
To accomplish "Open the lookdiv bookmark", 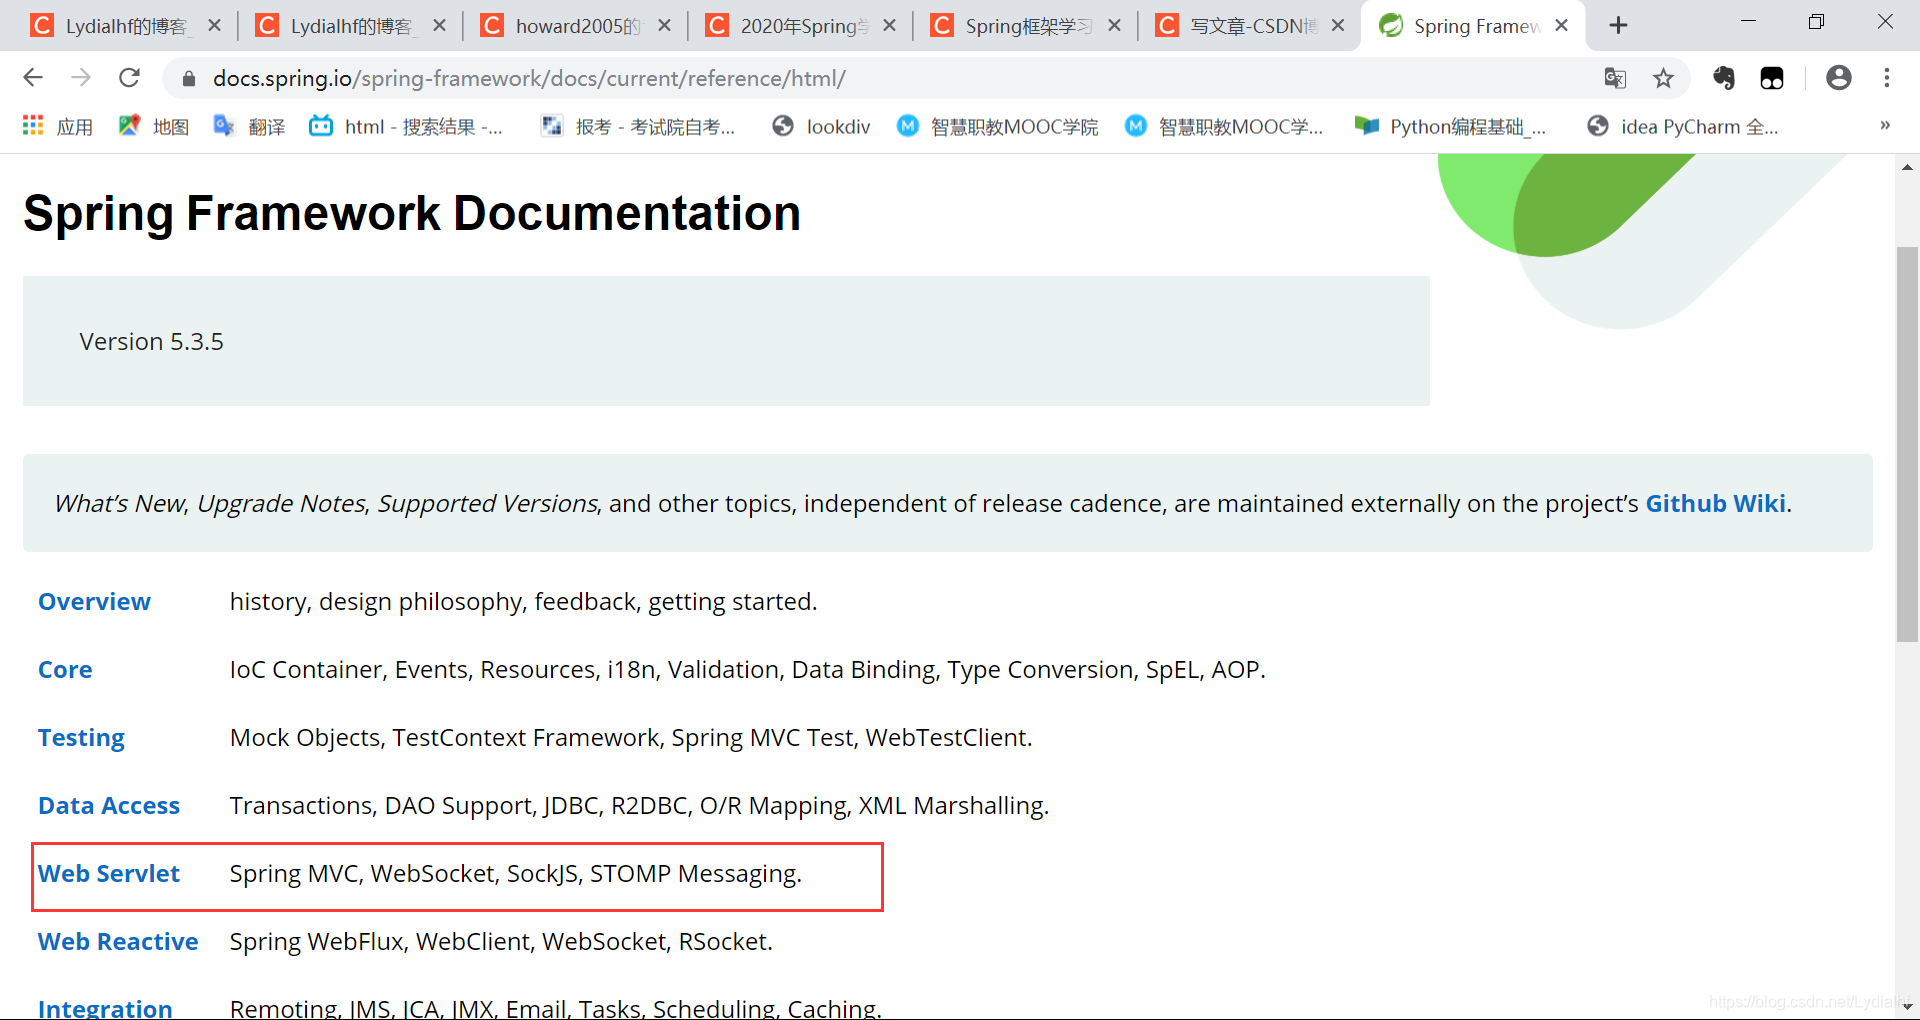I will tap(821, 126).
